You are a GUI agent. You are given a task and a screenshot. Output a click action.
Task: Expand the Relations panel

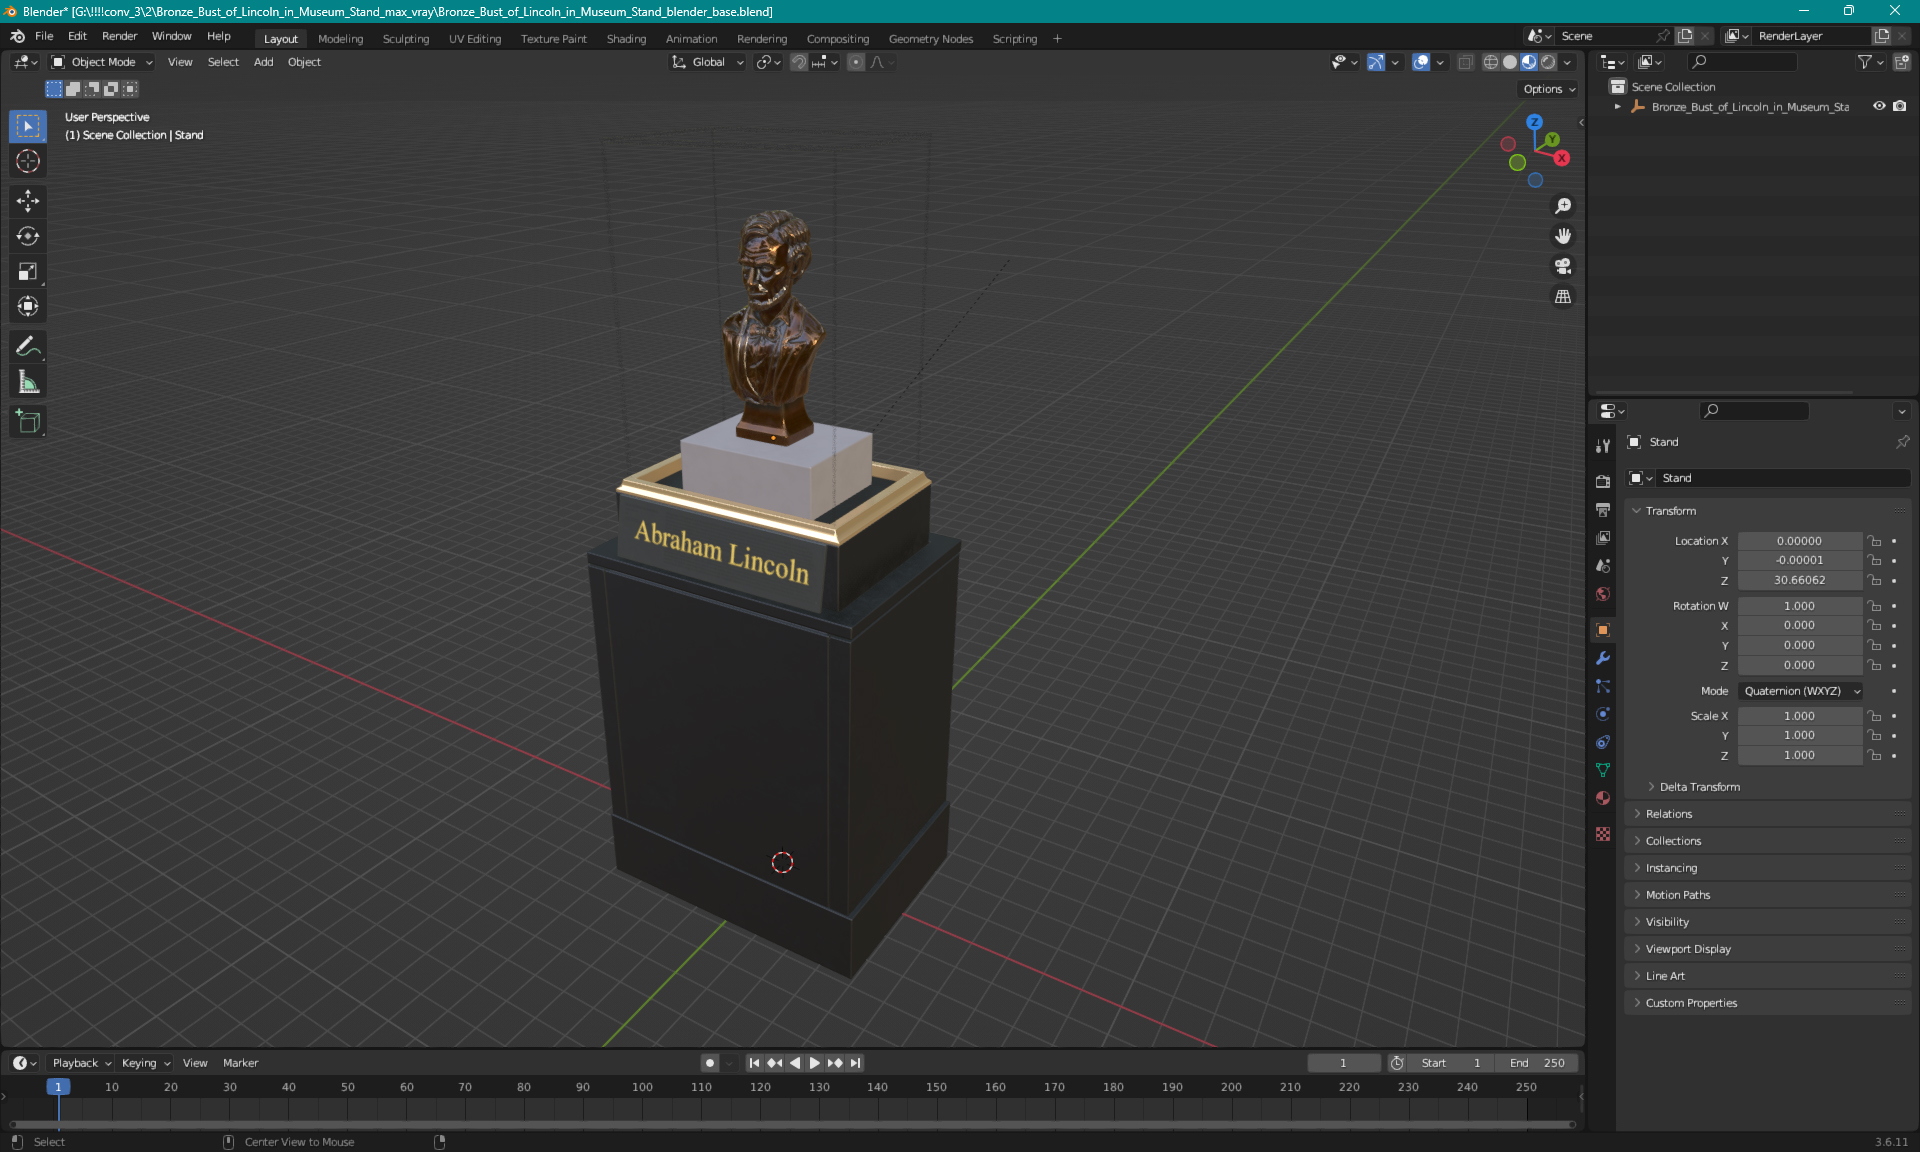point(1768,814)
